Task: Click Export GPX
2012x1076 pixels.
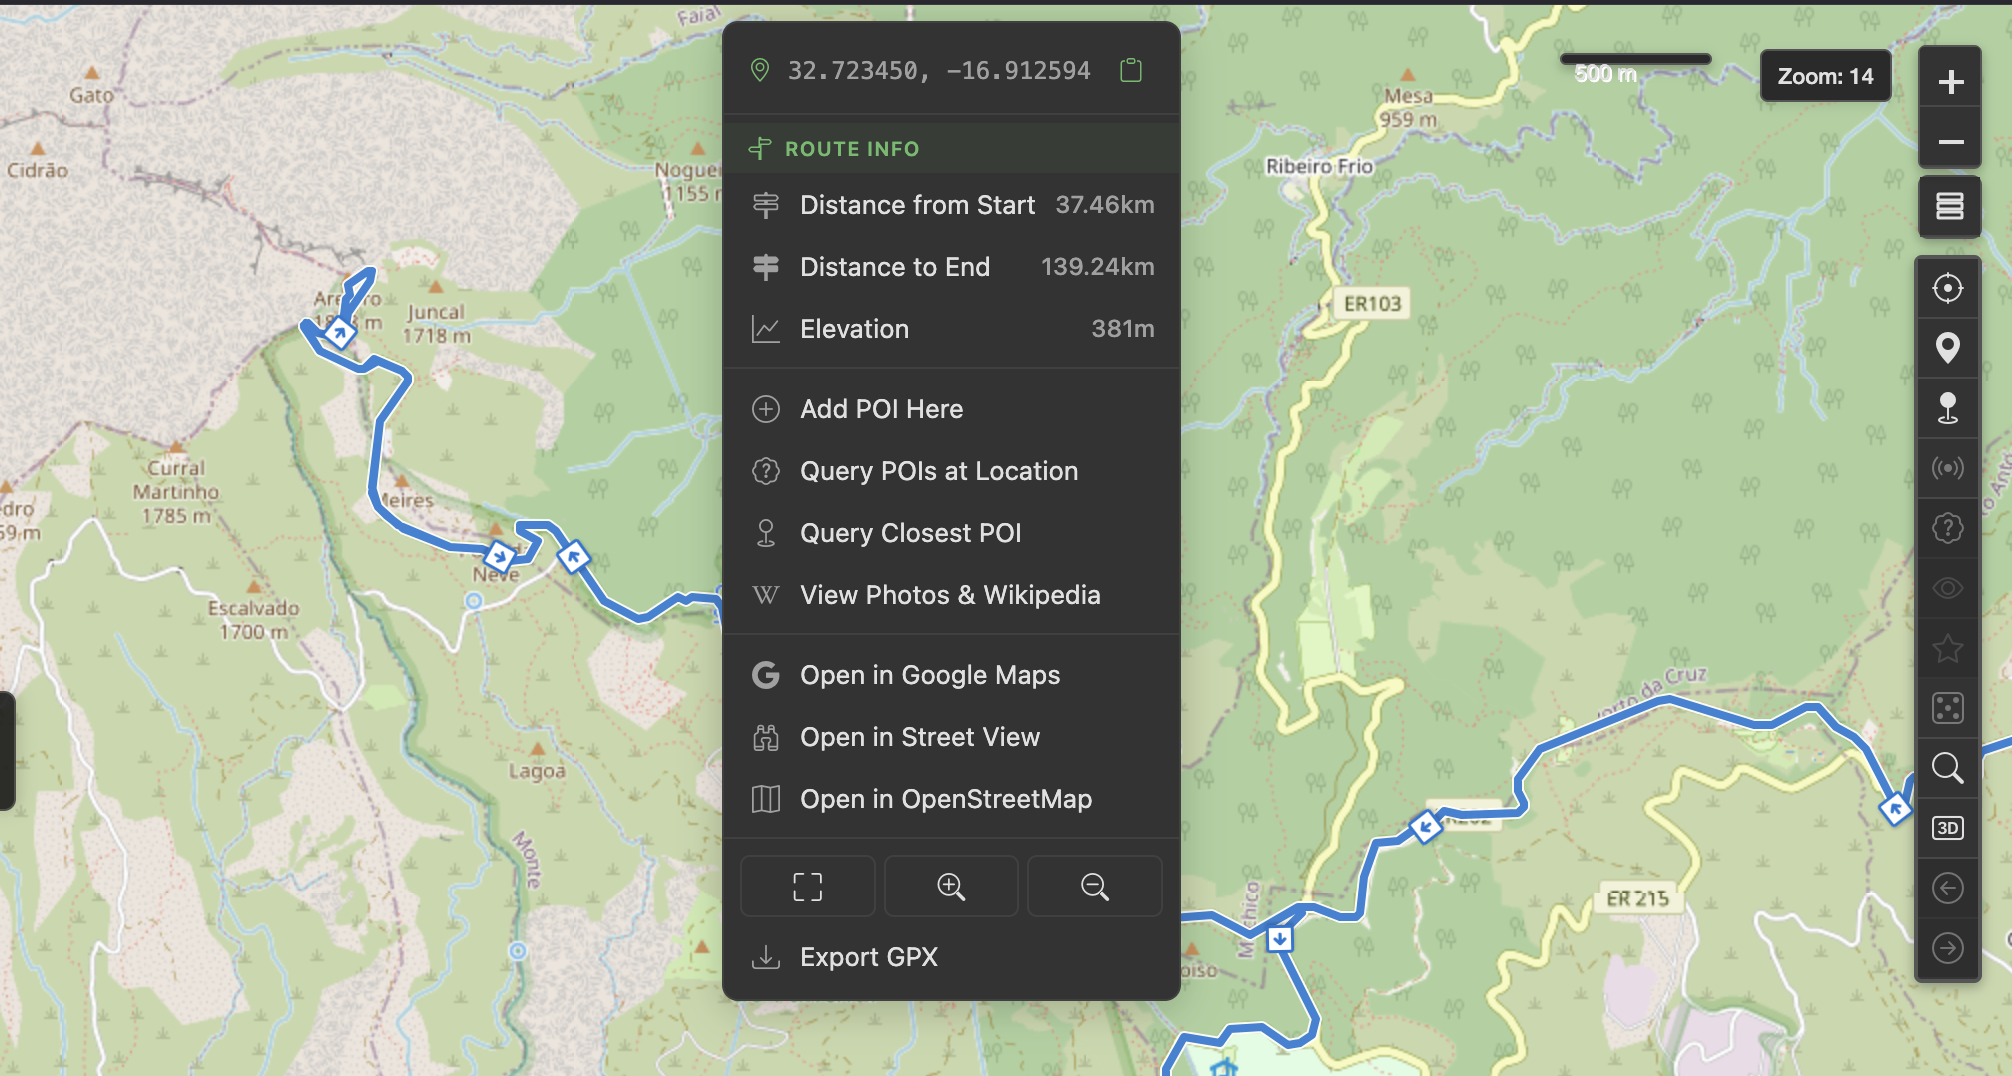Action: (868, 956)
